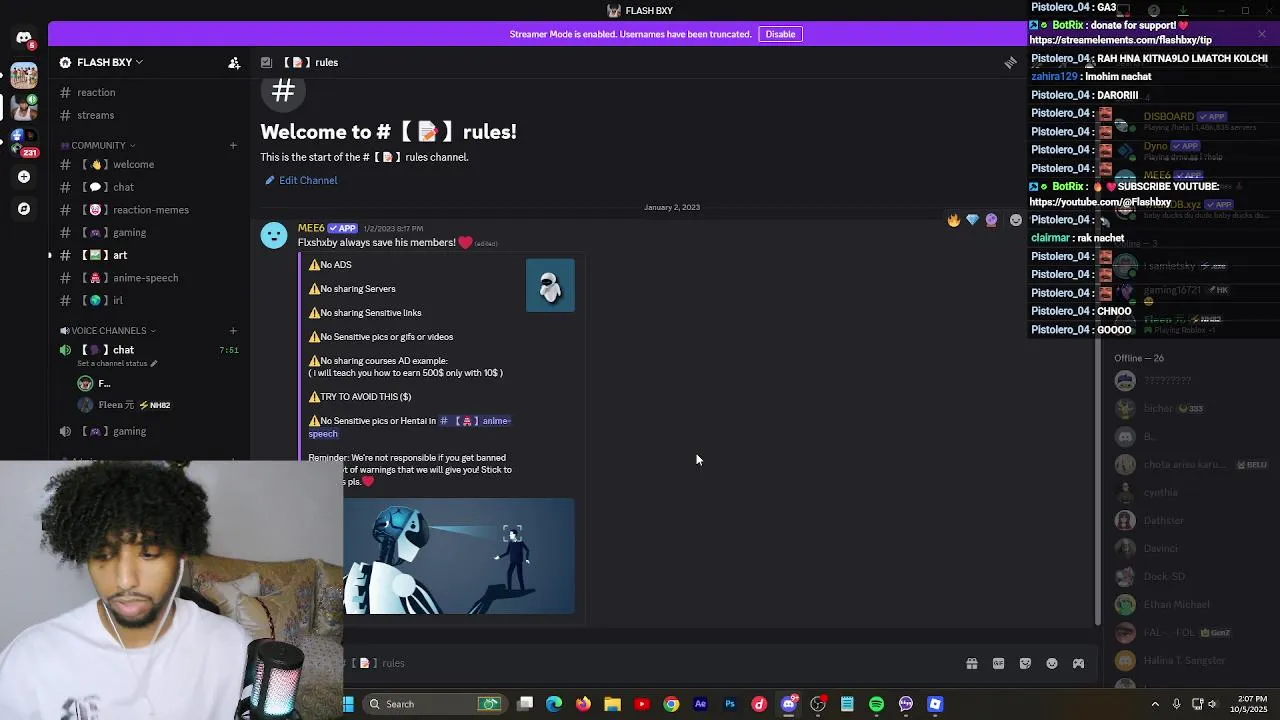
Task: Open Discover servers compass icon
Action: [24, 209]
